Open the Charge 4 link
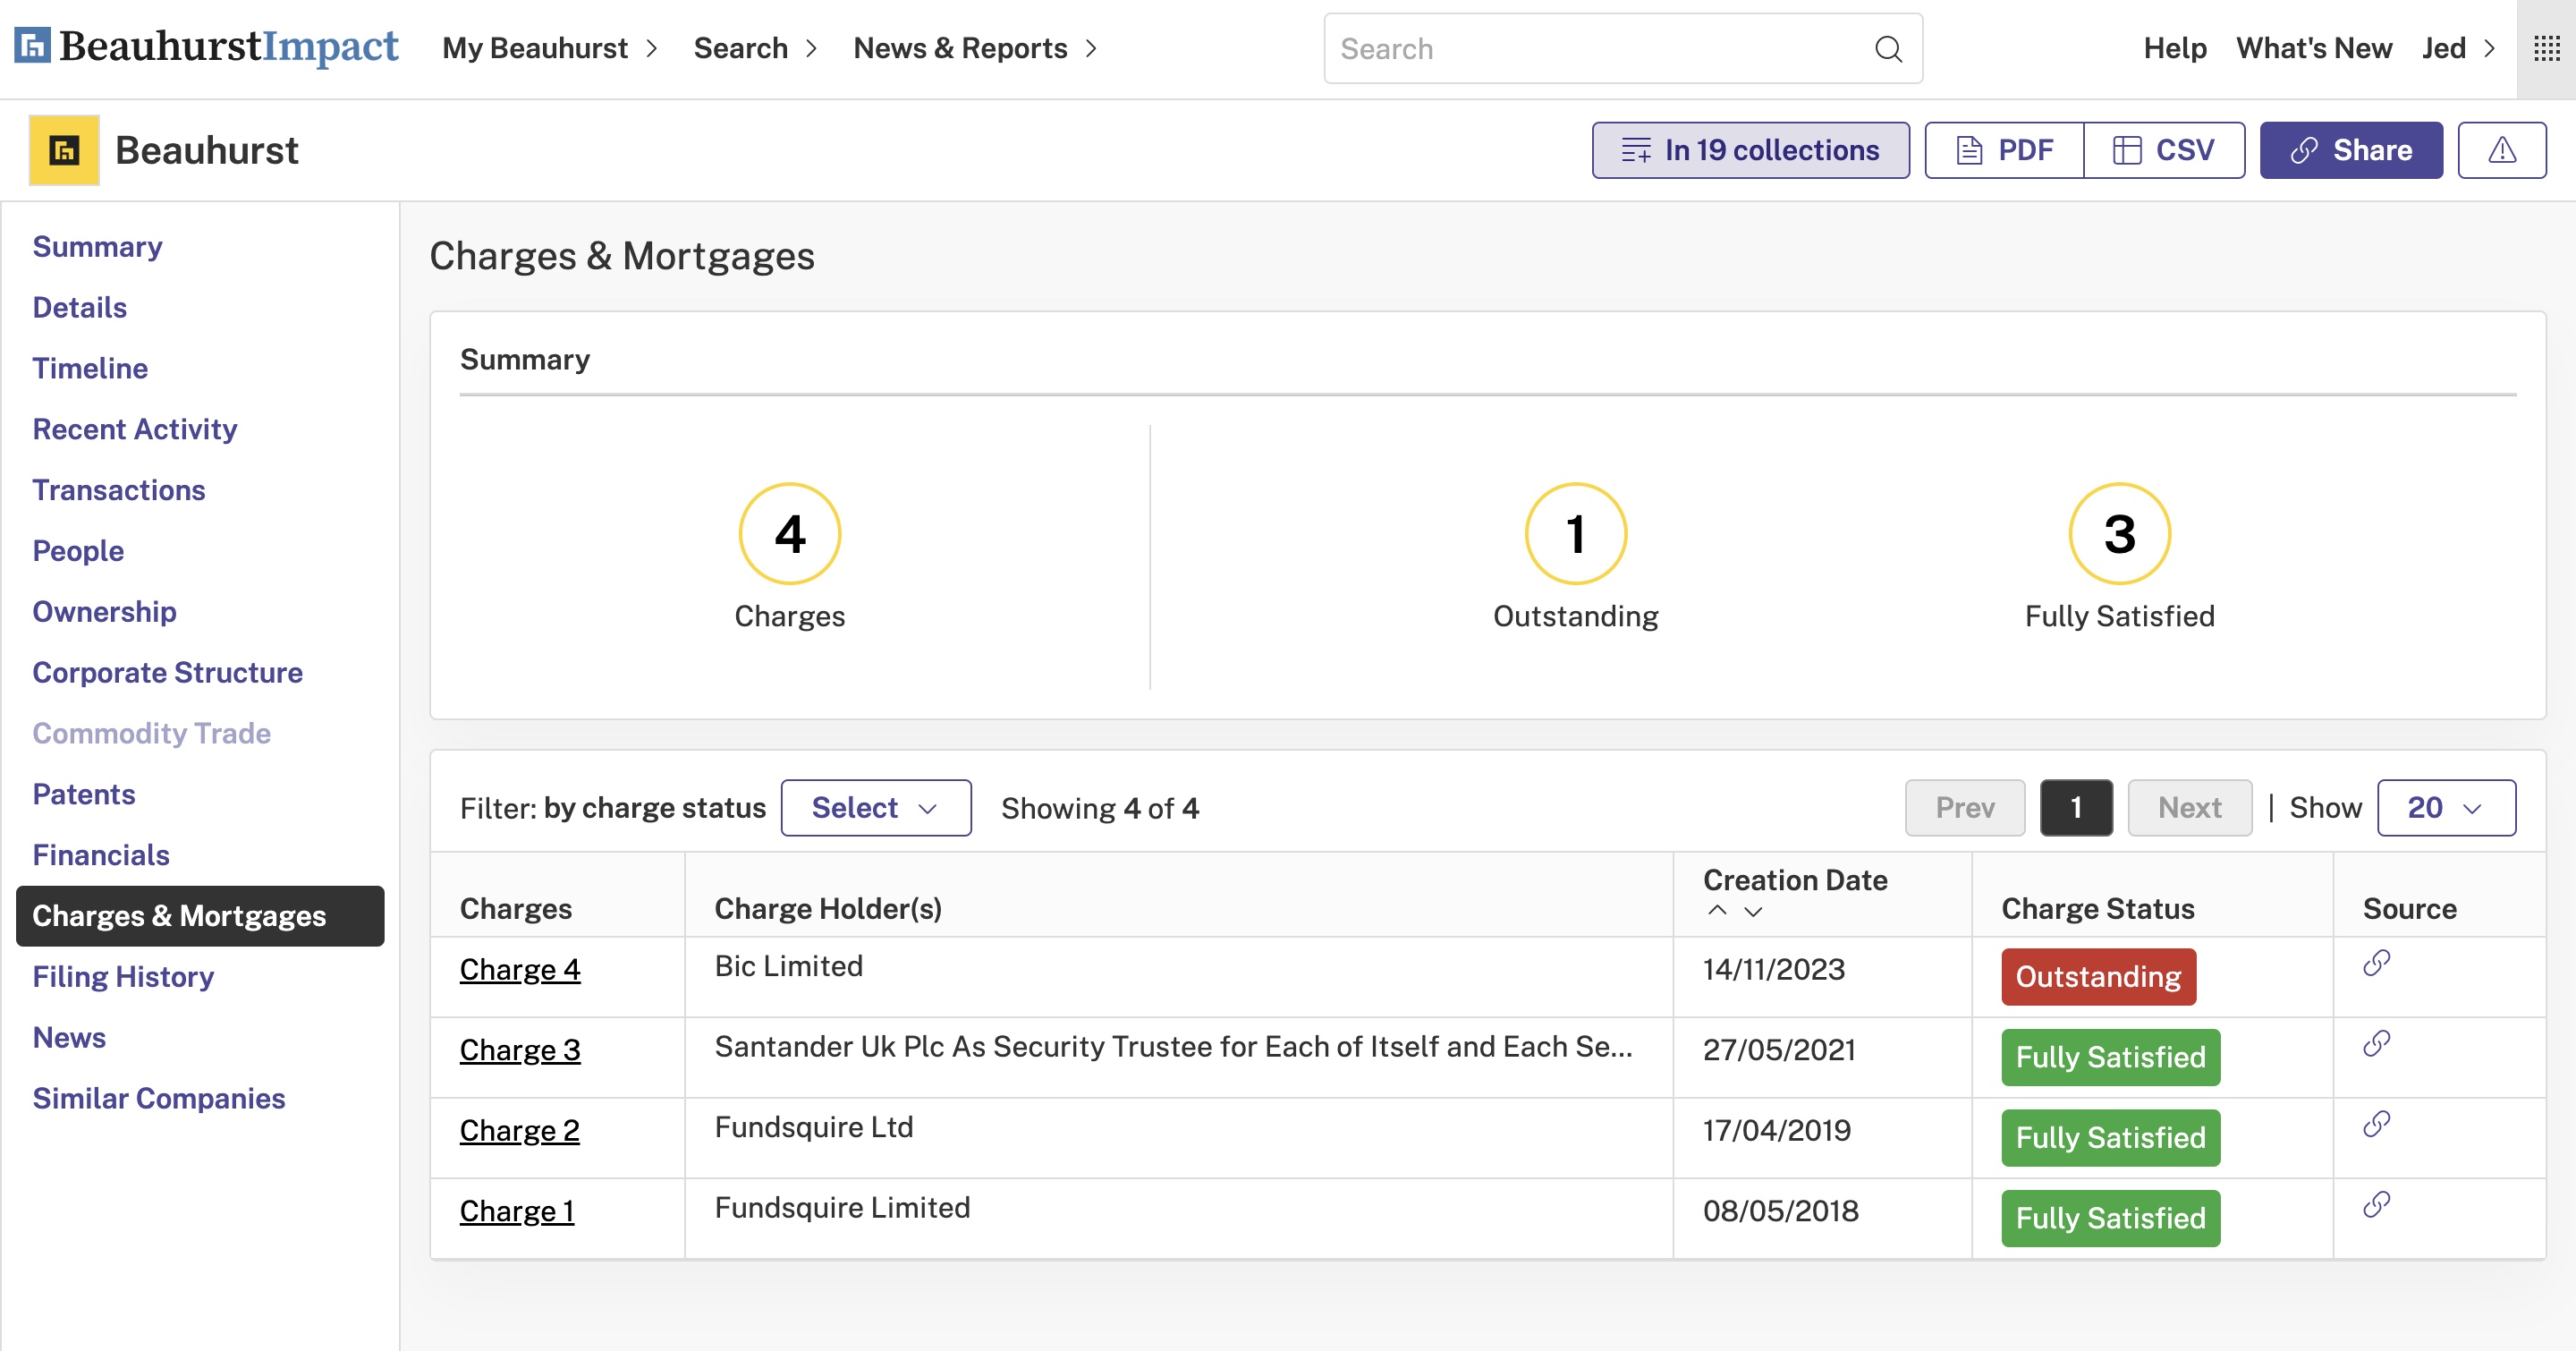The height and width of the screenshot is (1351, 2576). (x=520, y=970)
